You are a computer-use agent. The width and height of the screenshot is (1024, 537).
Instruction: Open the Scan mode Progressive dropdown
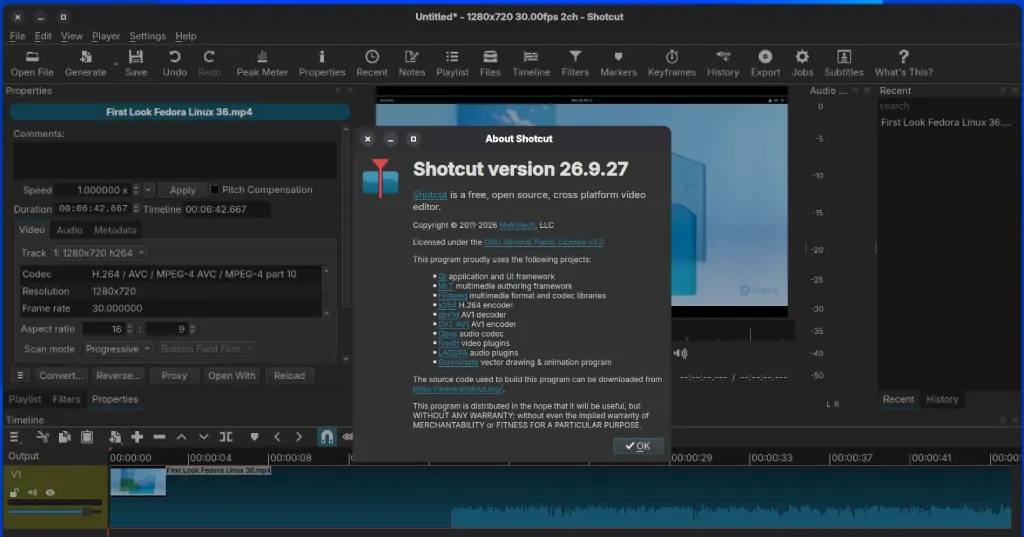(118, 349)
